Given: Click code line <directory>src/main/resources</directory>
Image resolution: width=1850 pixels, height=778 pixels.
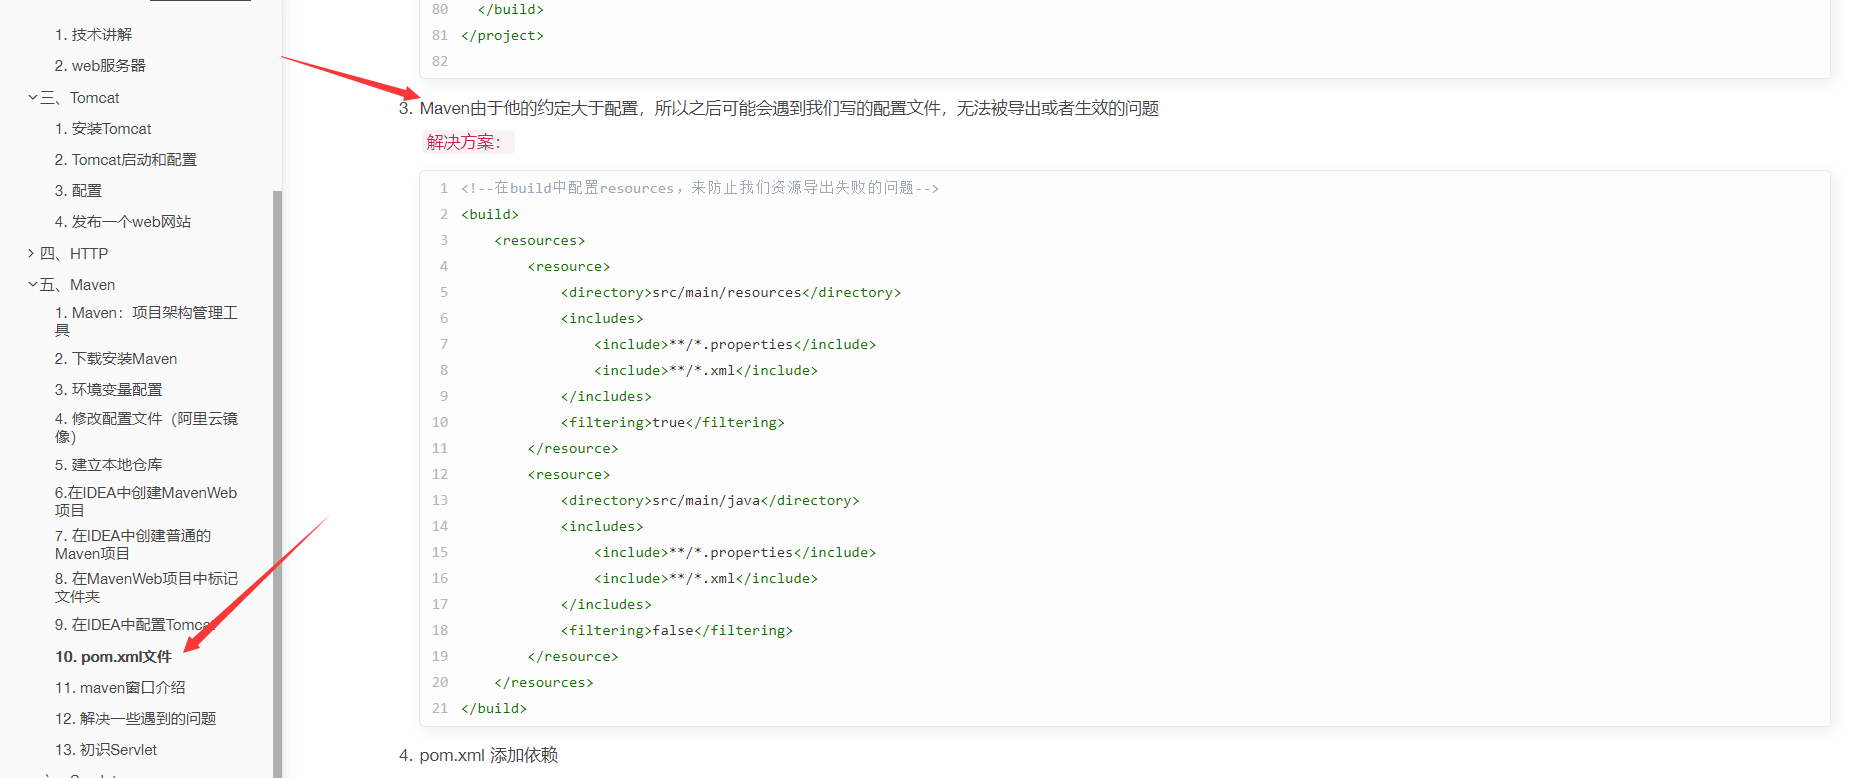Looking at the screenshot, I should tap(731, 292).
